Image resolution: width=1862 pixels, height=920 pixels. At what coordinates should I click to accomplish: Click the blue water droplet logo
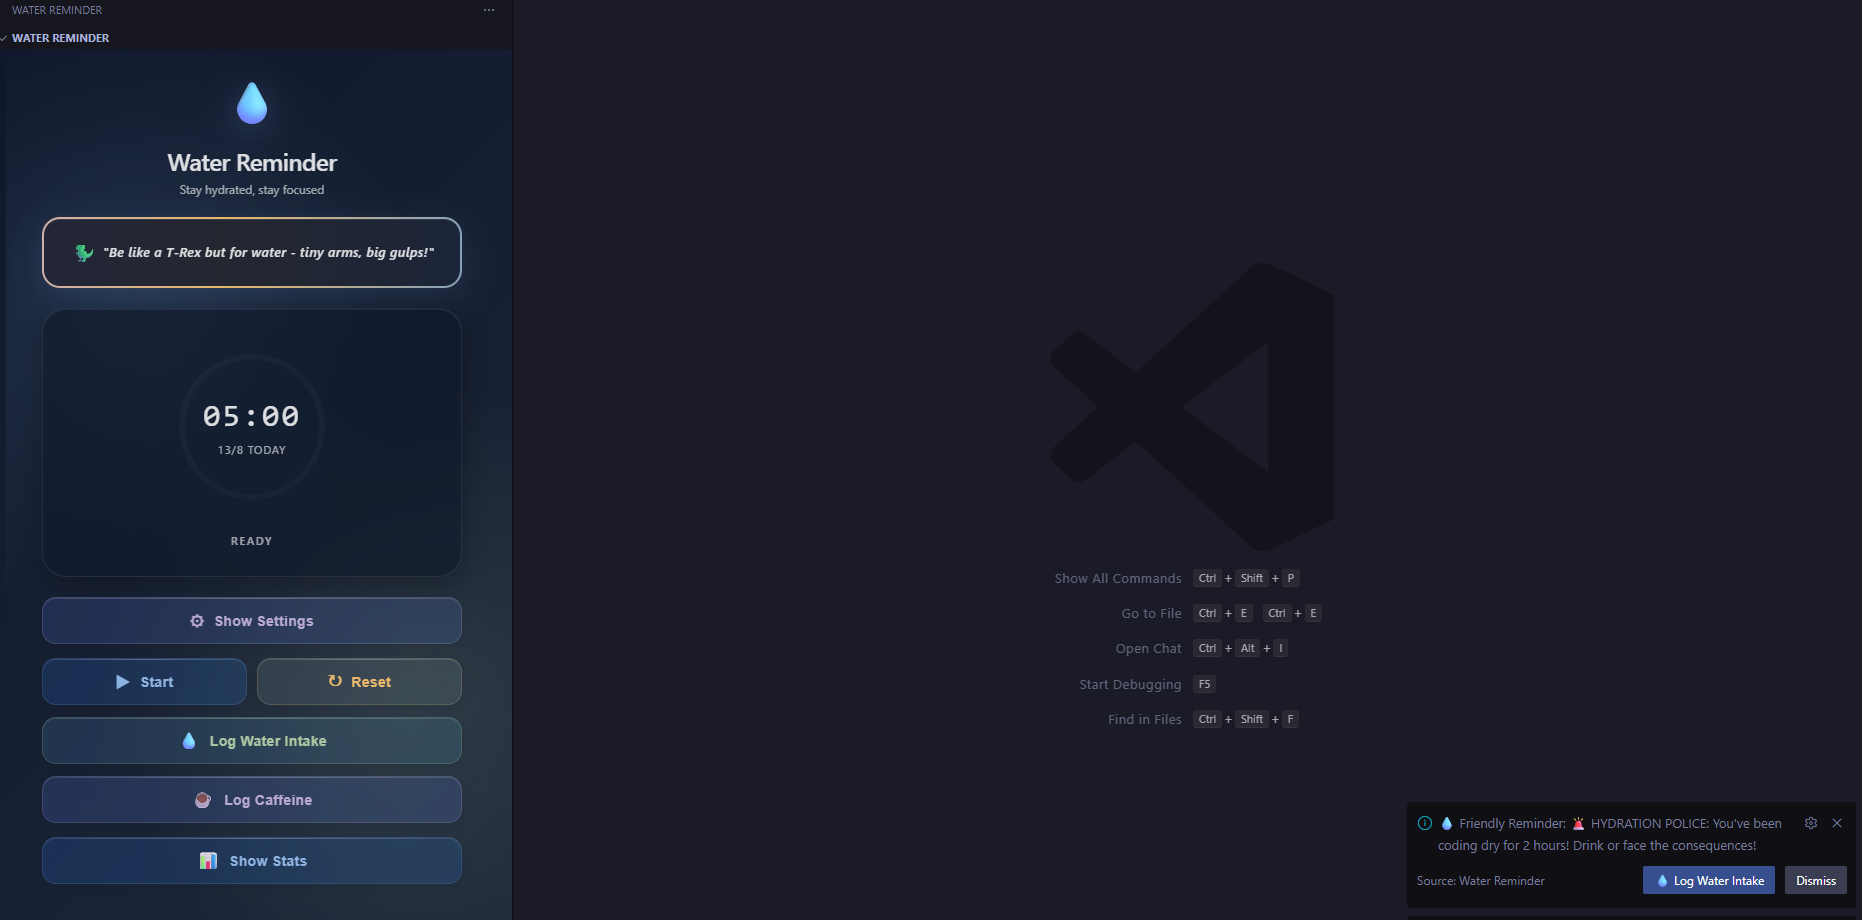point(252,103)
